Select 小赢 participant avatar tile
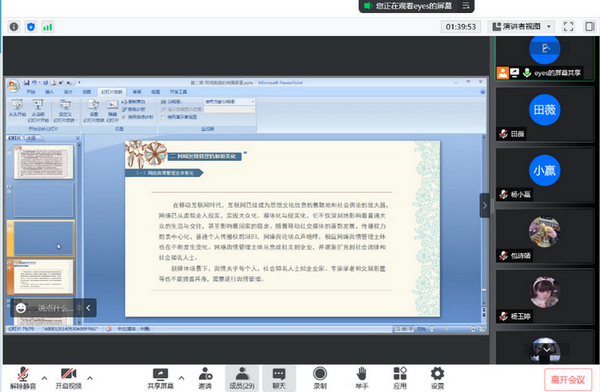The image size is (600, 392). click(x=545, y=175)
